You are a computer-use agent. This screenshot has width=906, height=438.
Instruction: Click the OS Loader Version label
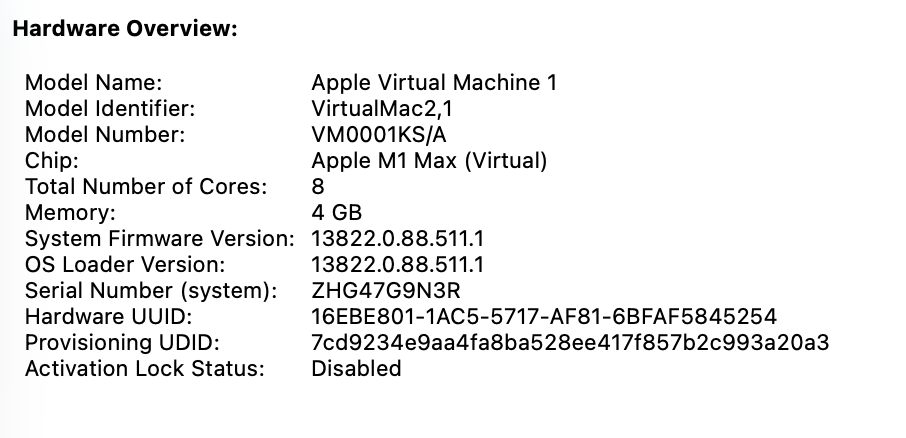tap(125, 264)
